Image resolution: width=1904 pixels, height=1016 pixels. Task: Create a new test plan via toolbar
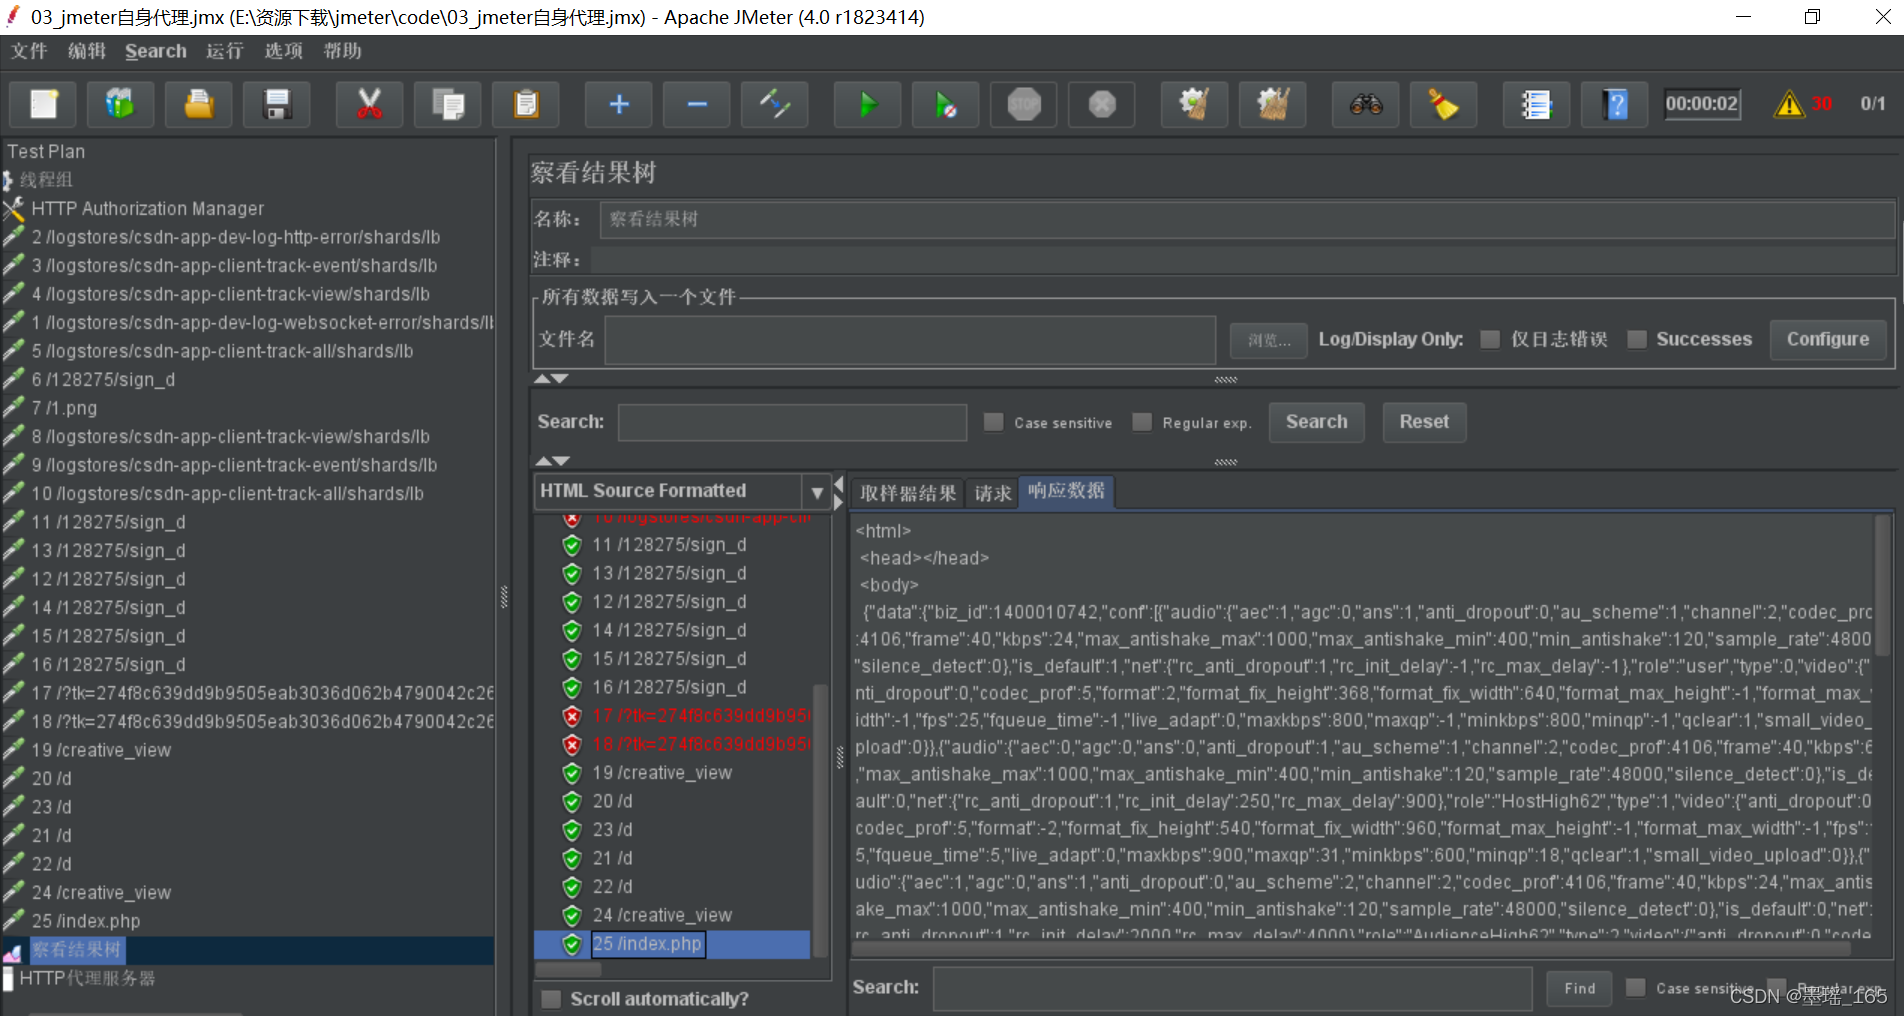click(x=44, y=104)
